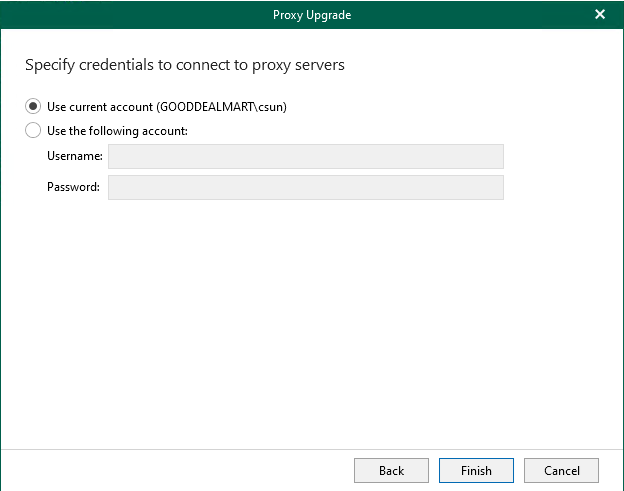Click the "Use the following account:" label text
The width and height of the screenshot is (624, 491).
tap(117, 130)
